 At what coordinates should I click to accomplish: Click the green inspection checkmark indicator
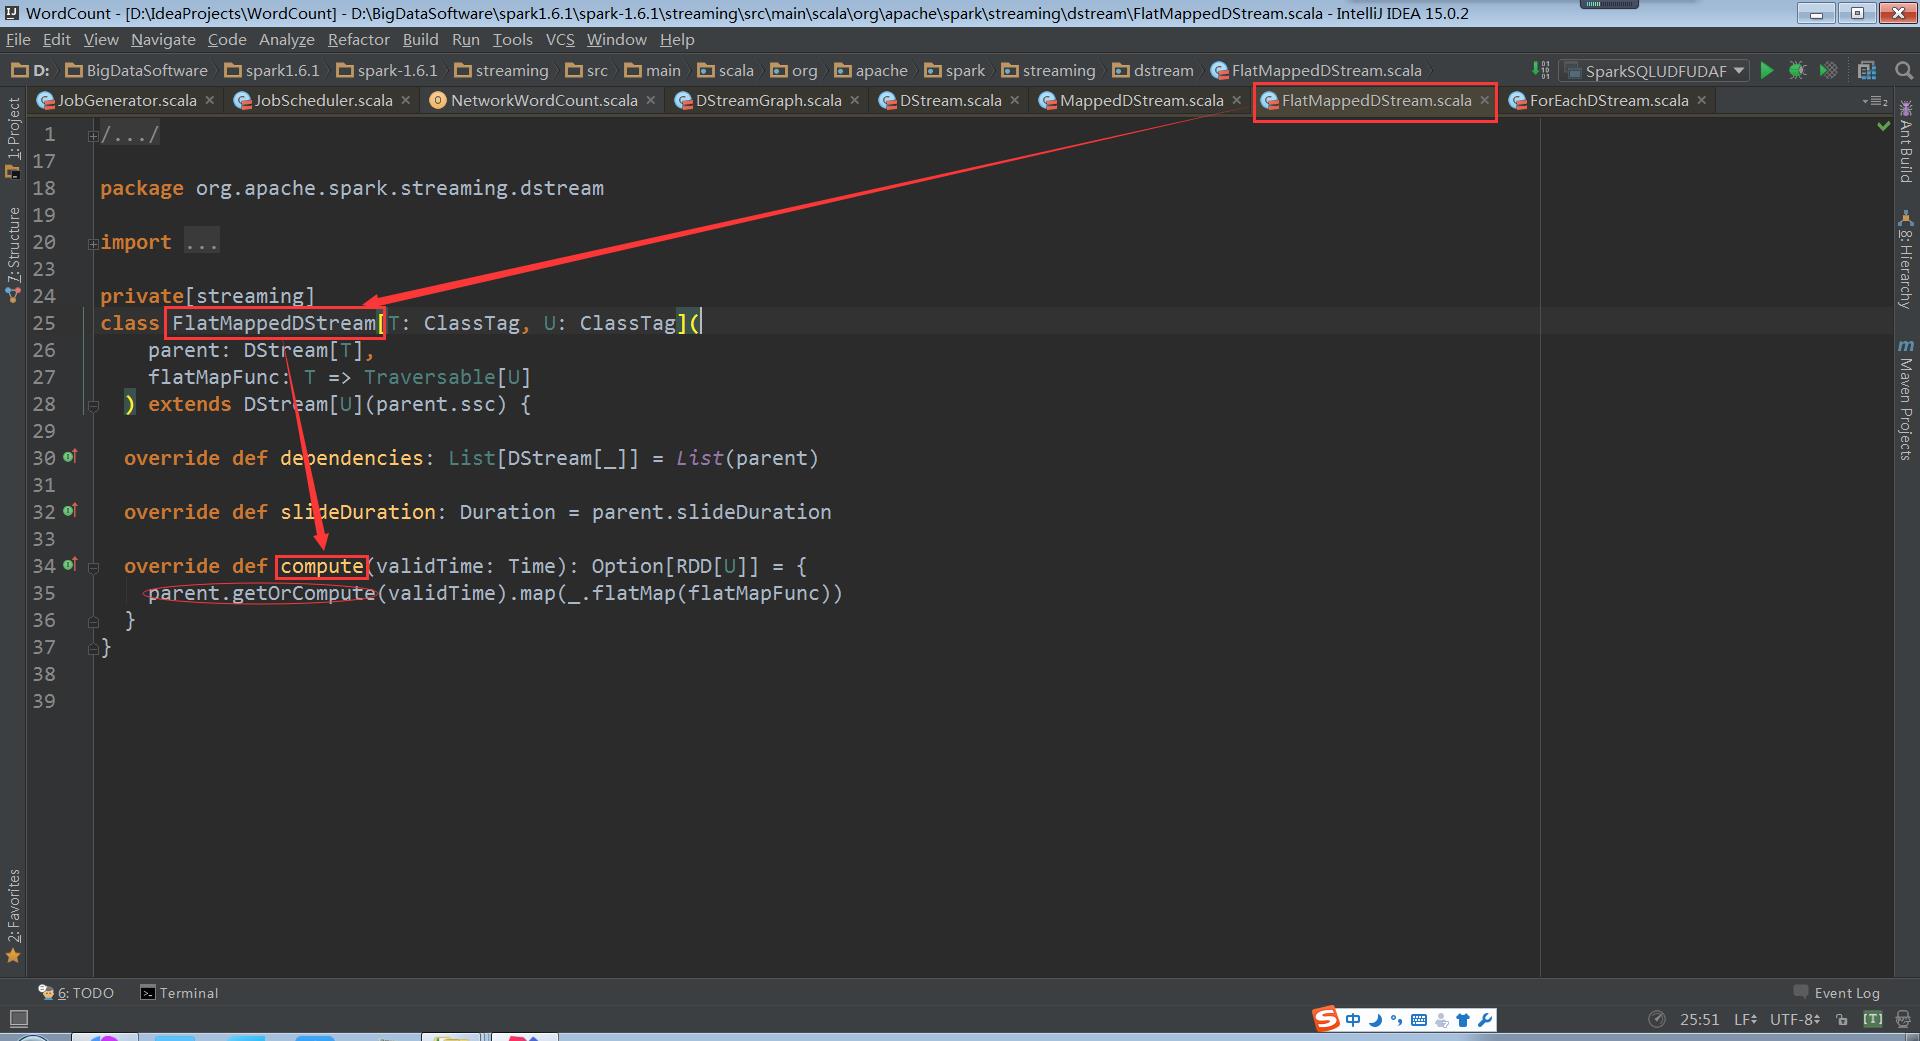1884,127
